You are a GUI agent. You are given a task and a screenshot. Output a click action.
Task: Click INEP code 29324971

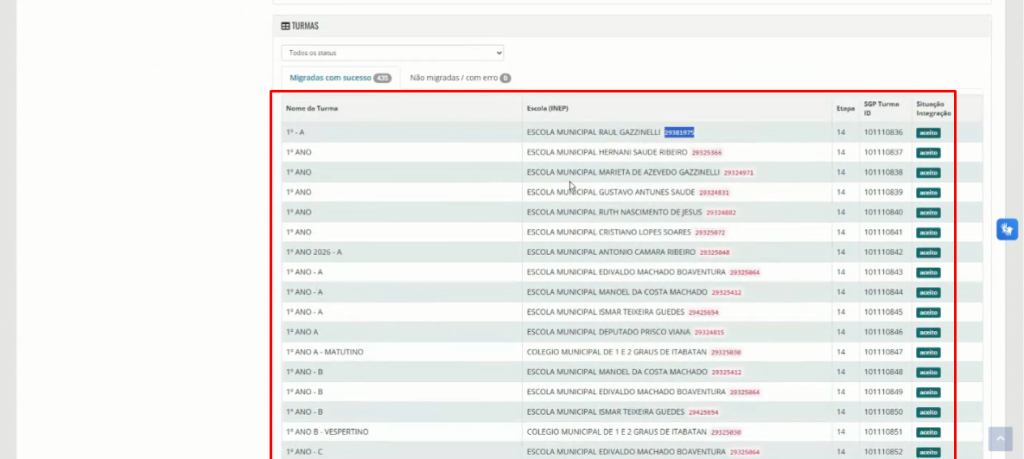click(739, 173)
